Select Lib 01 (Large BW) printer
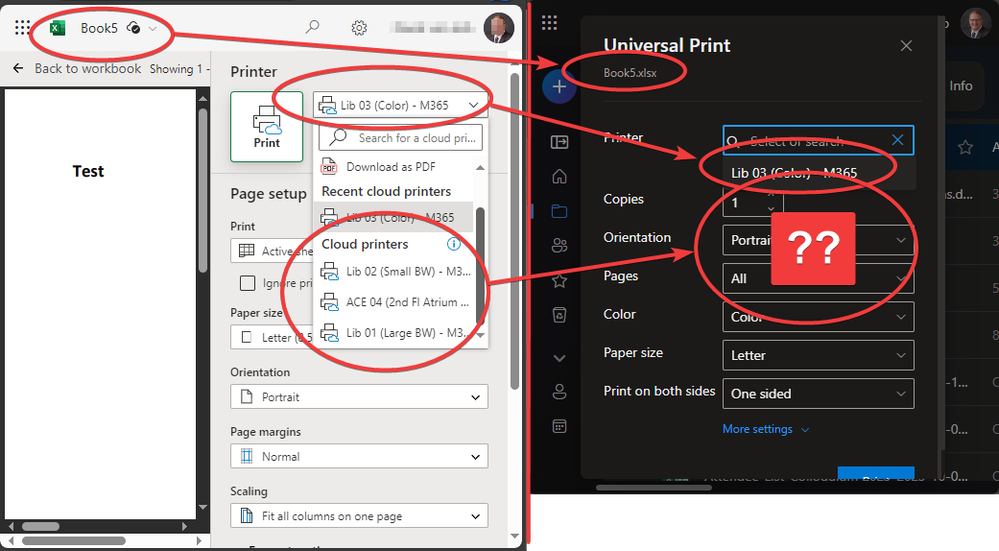The height and width of the screenshot is (551, 999). [394, 333]
